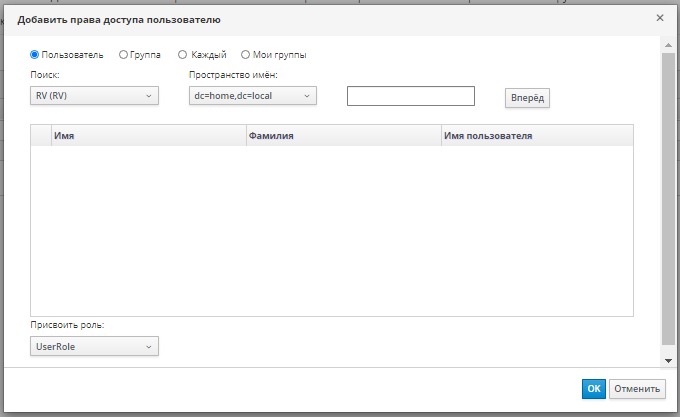Click the Отменить button
Image resolution: width=680 pixels, height=417 pixels.
637,389
